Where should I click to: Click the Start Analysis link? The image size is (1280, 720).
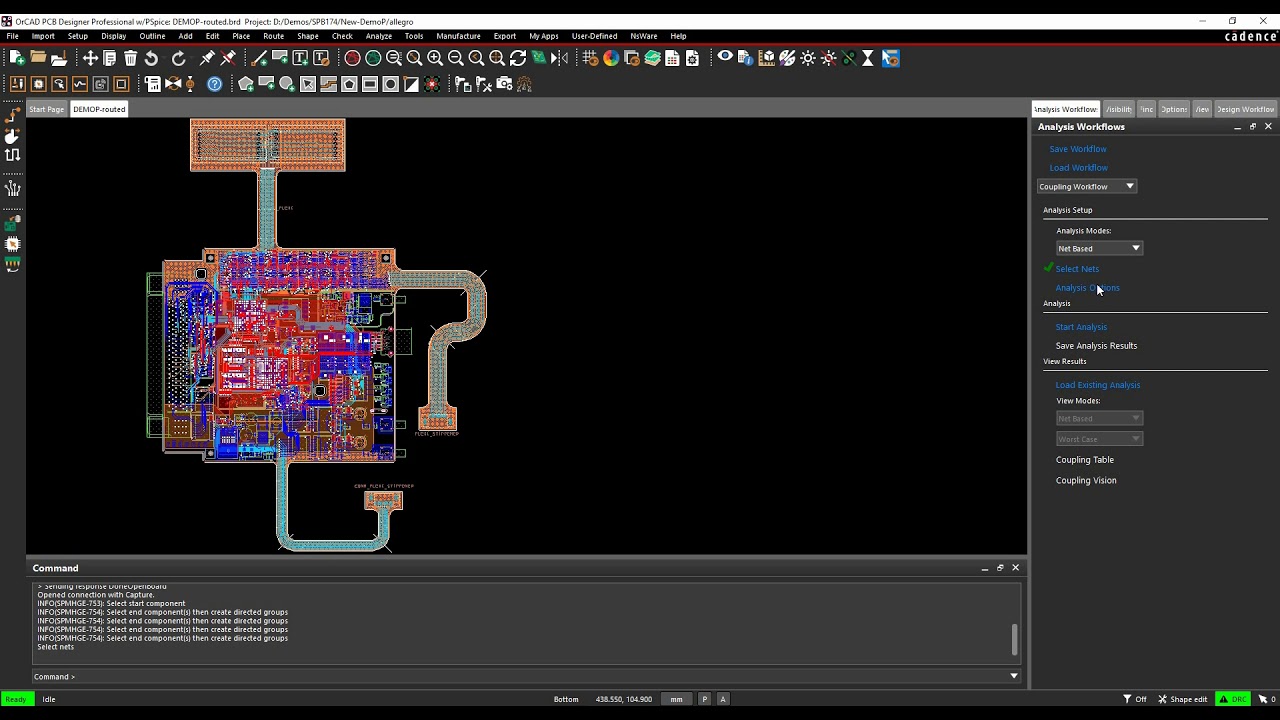click(x=1081, y=327)
